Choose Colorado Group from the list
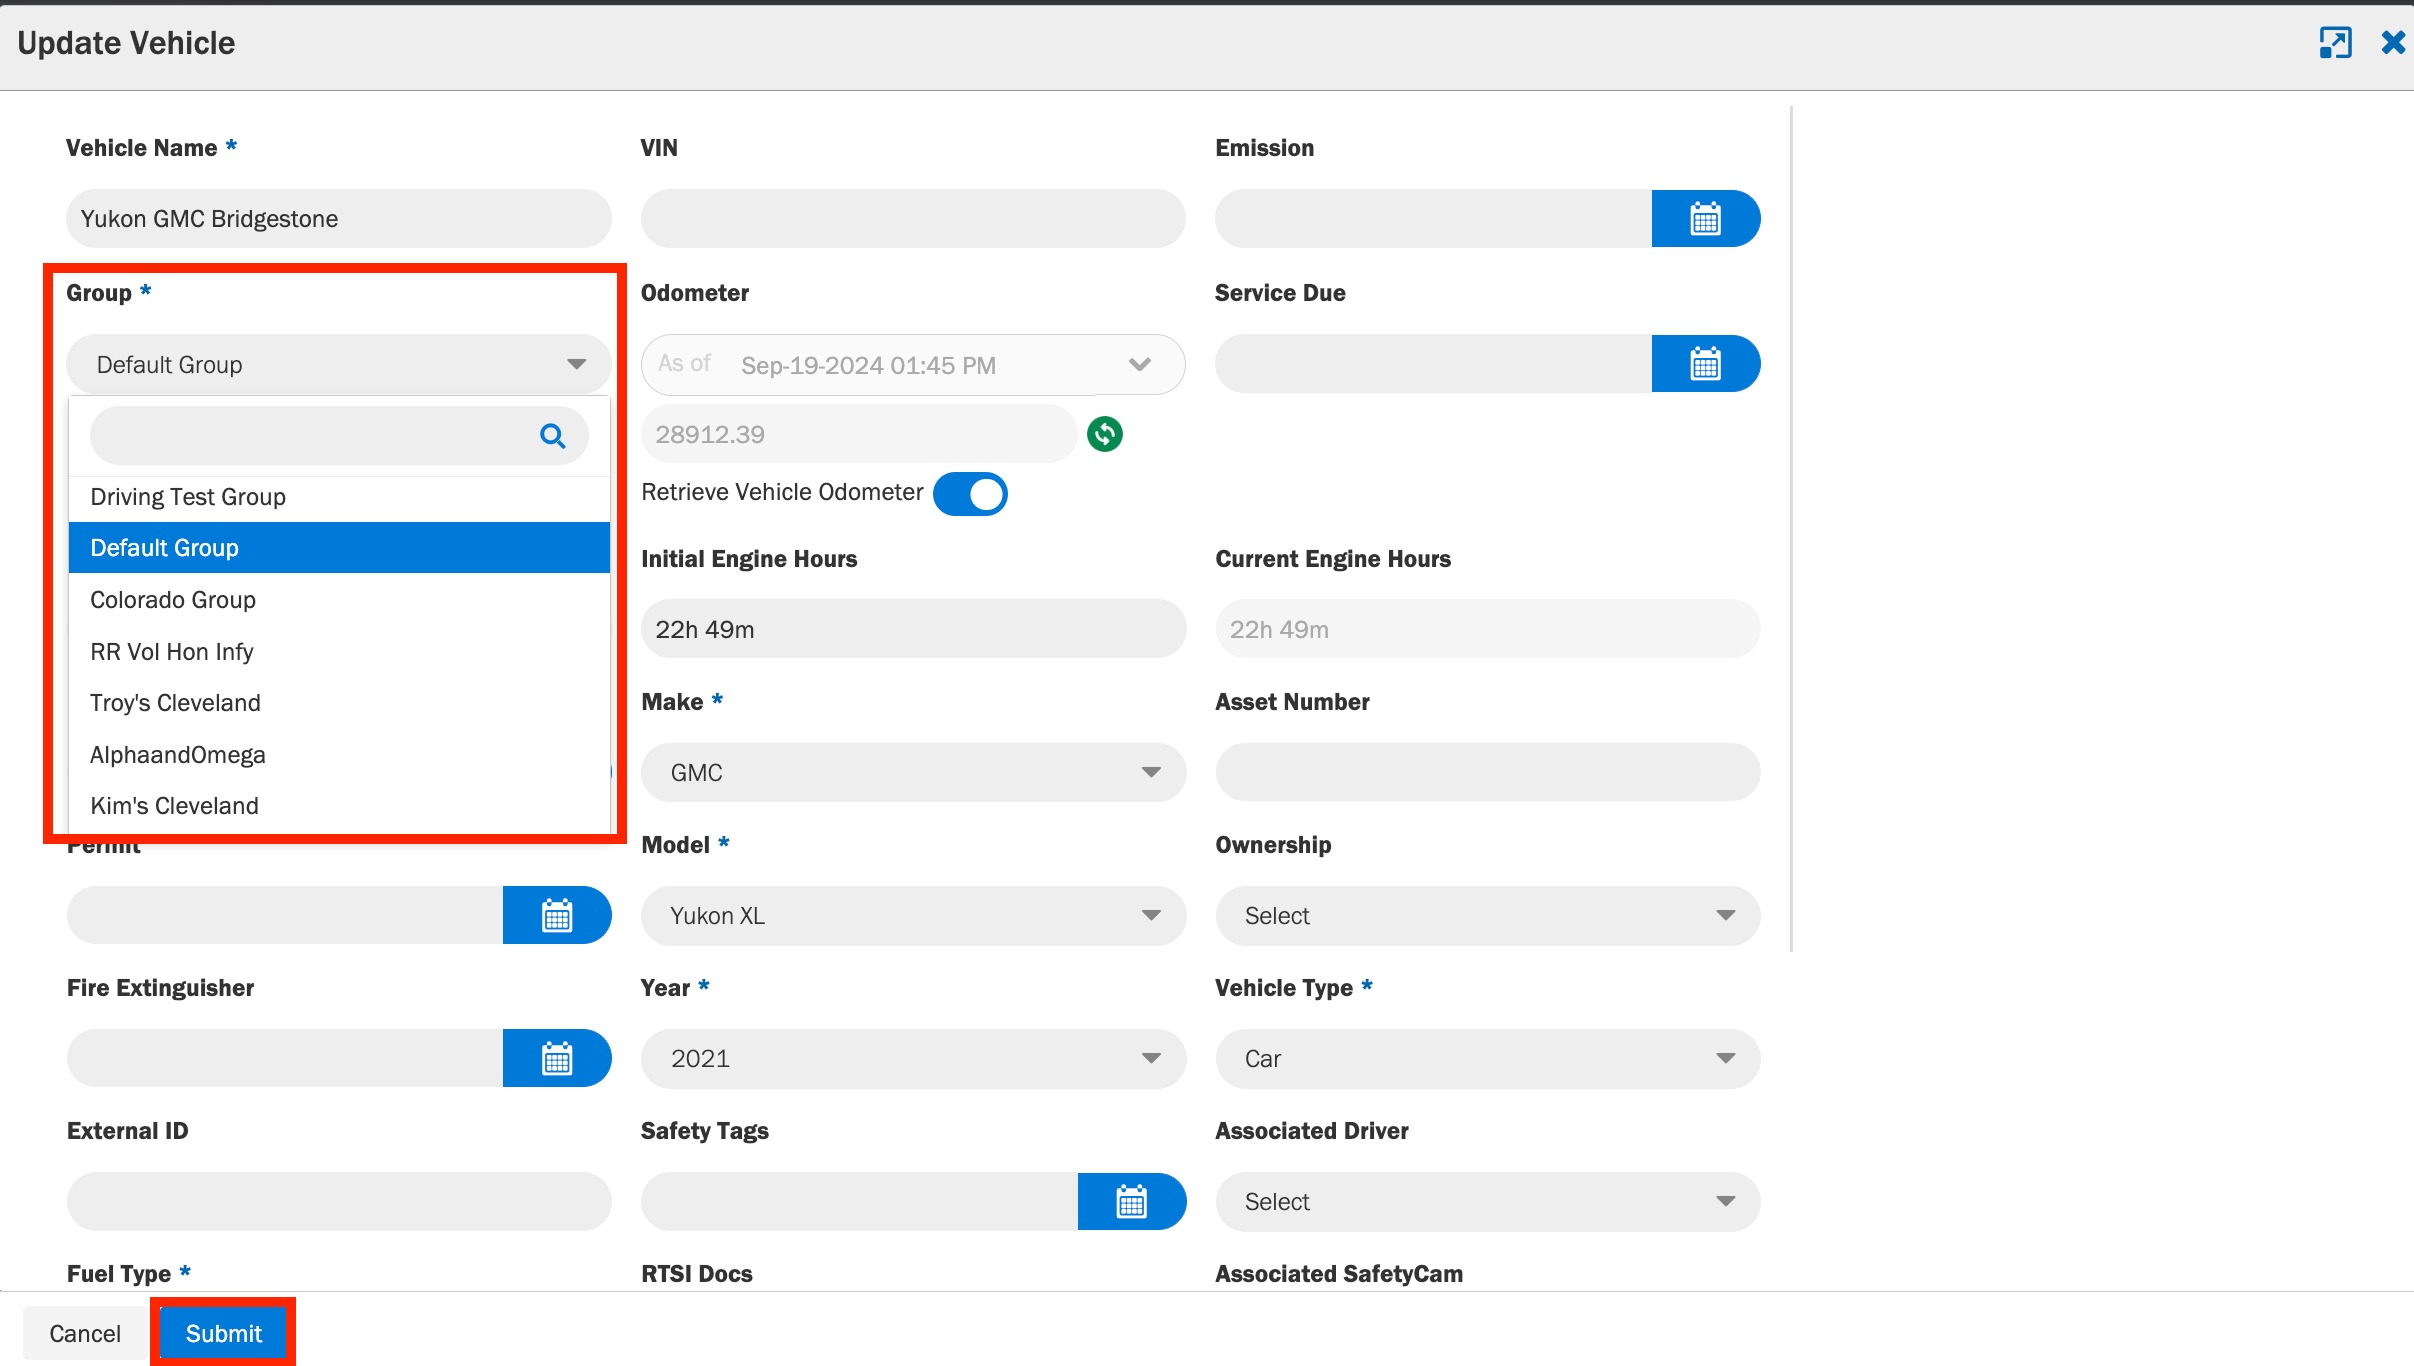 tap(339, 600)
